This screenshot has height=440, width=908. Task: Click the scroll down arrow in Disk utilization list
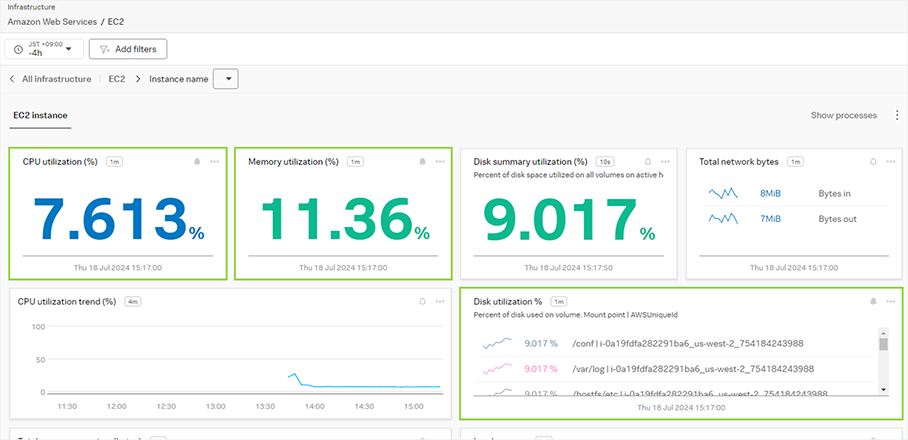[883, 388]
